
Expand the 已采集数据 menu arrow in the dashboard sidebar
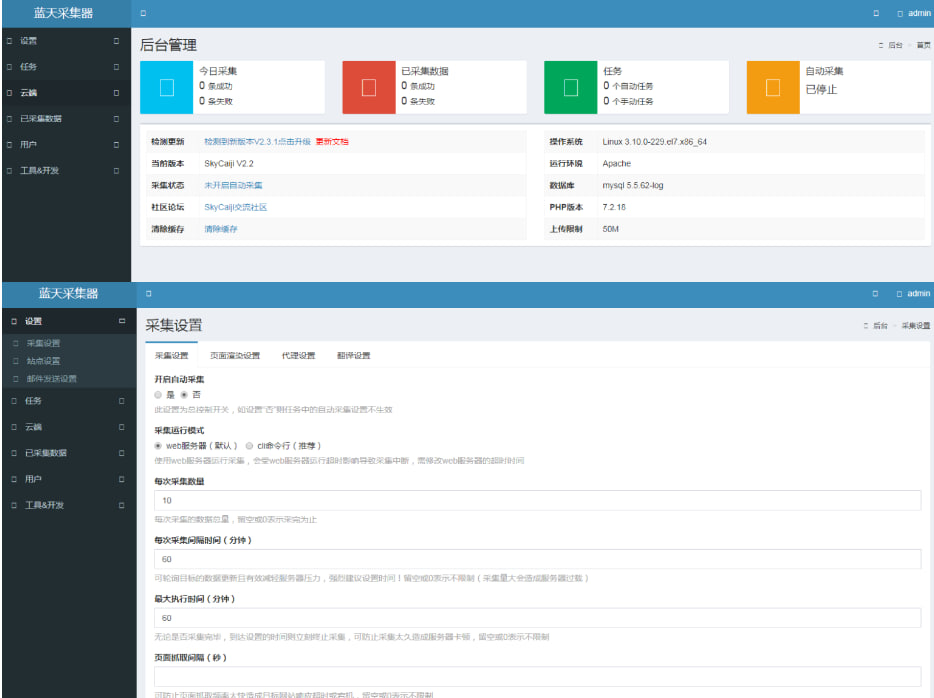[116, 119]
